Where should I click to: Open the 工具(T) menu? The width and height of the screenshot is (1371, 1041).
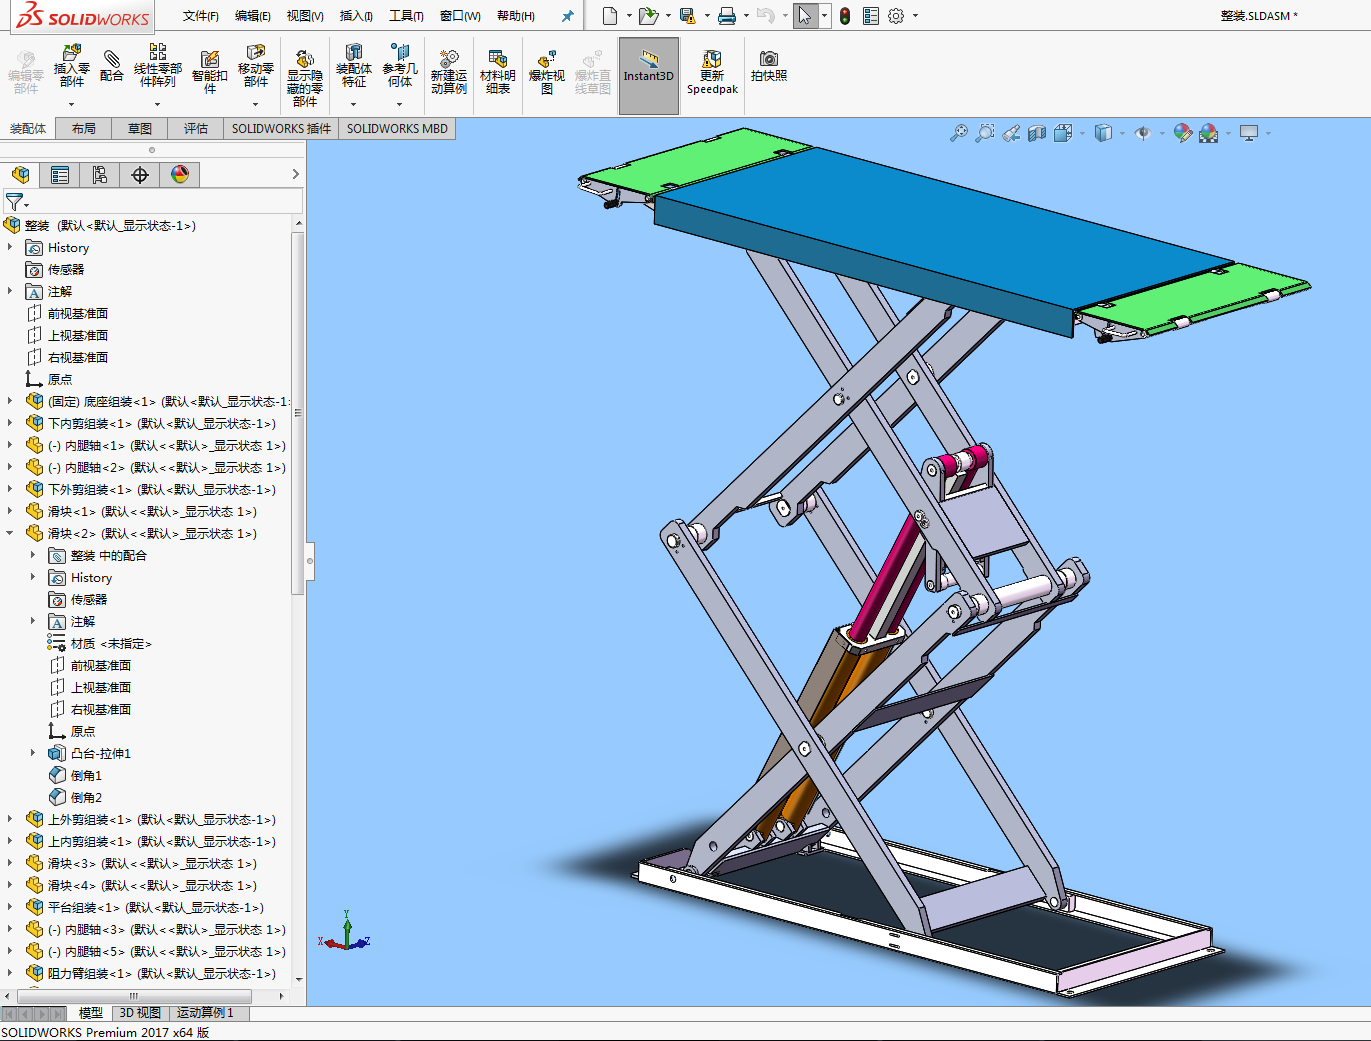pyautogui.click(x=406, y=16)
